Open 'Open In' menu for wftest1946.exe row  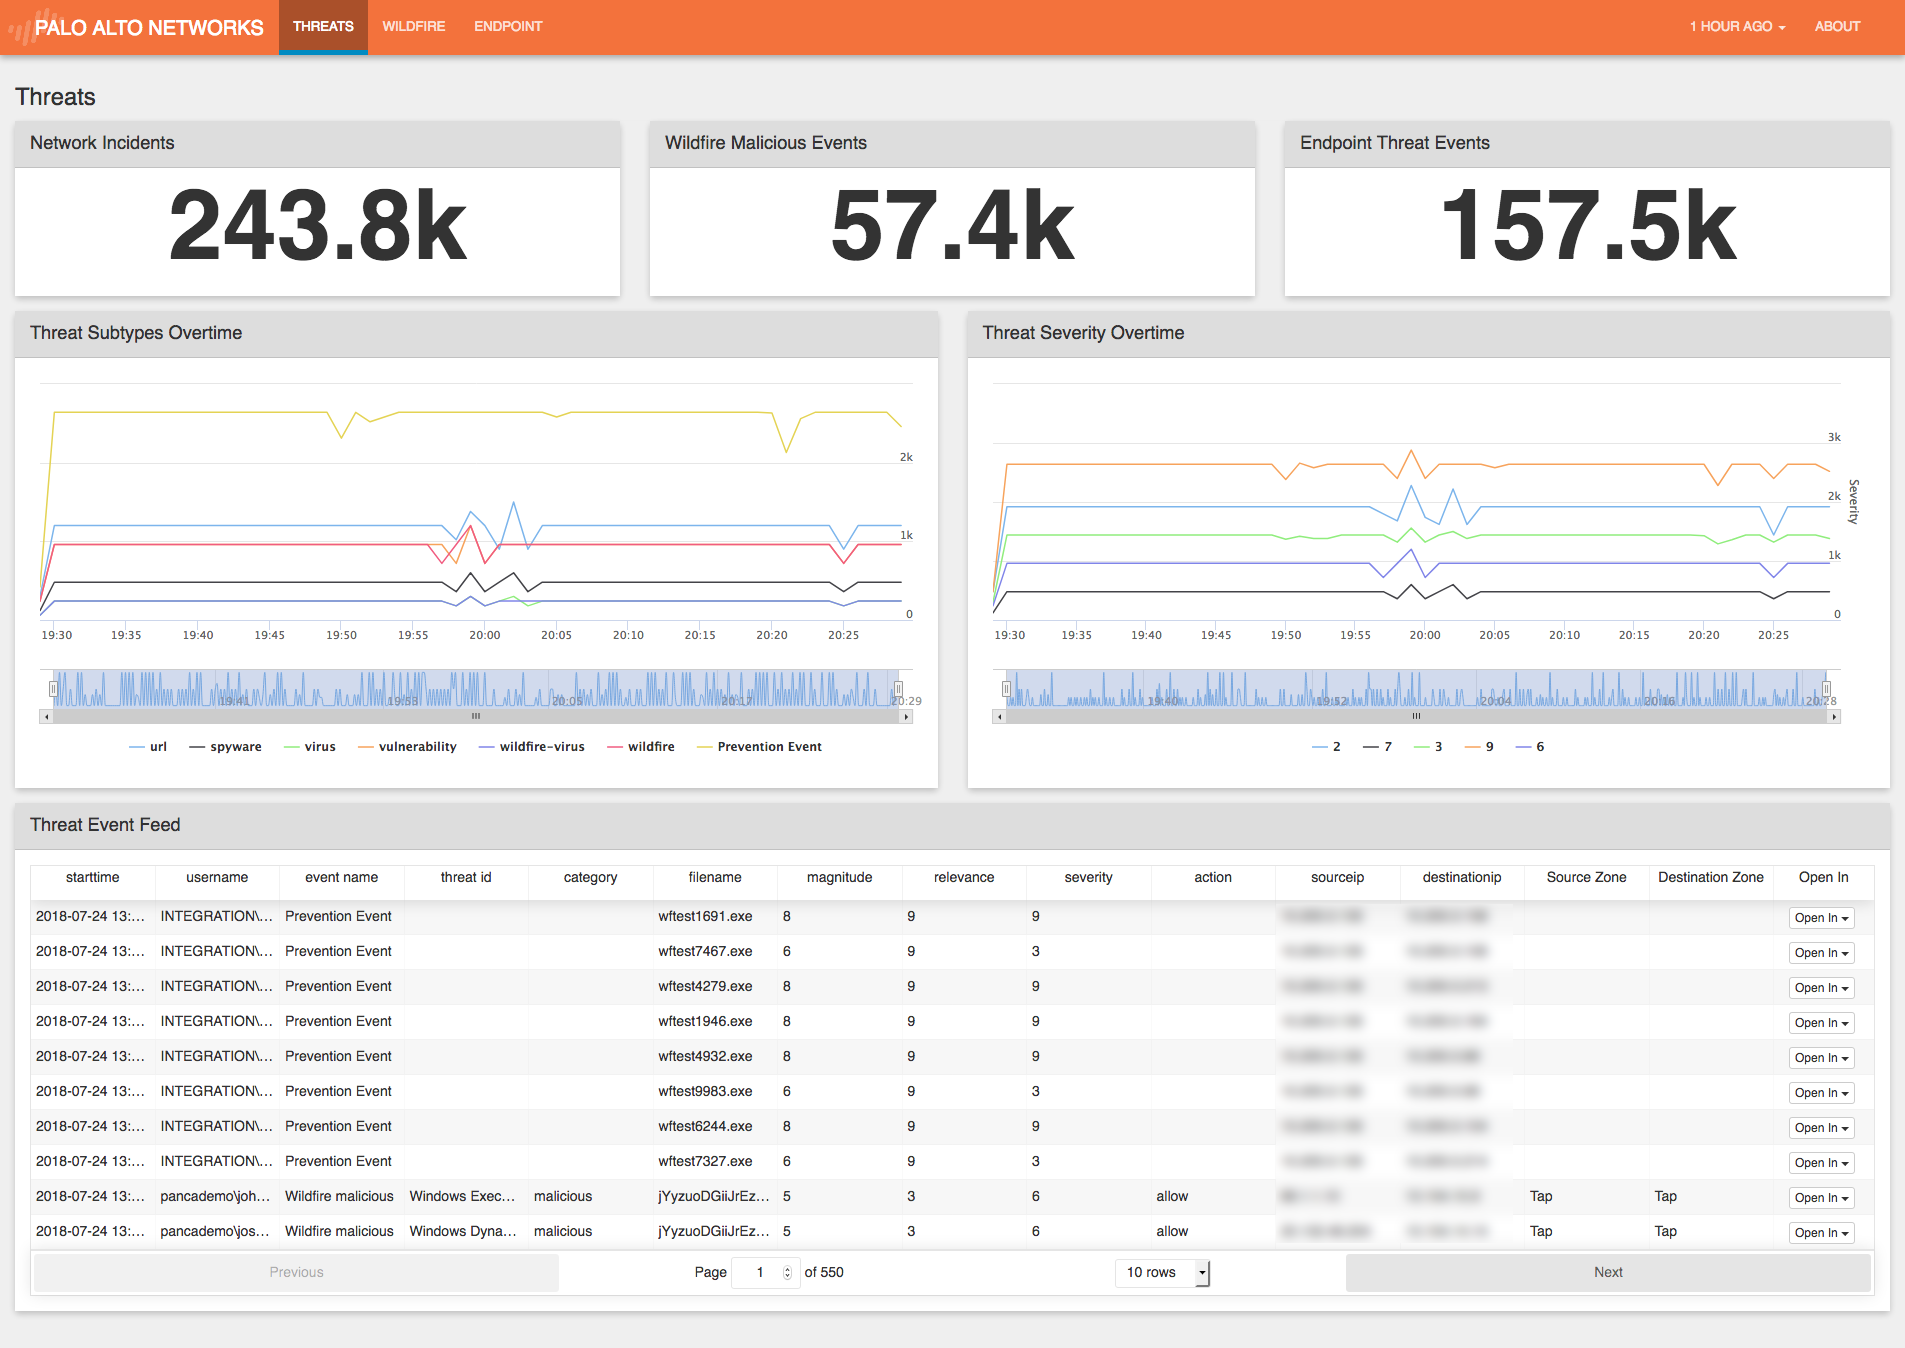[1821, 1023]
